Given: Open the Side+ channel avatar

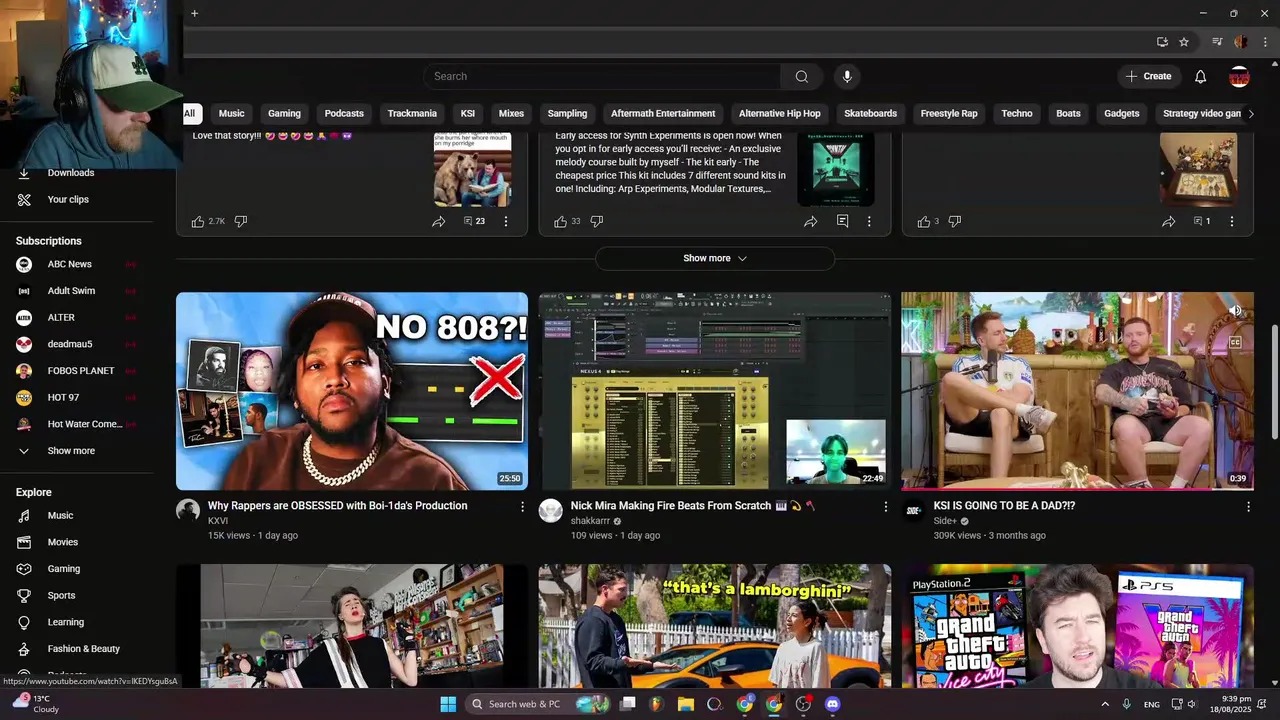Looking at the screenshot, I should tap(914, 511).
